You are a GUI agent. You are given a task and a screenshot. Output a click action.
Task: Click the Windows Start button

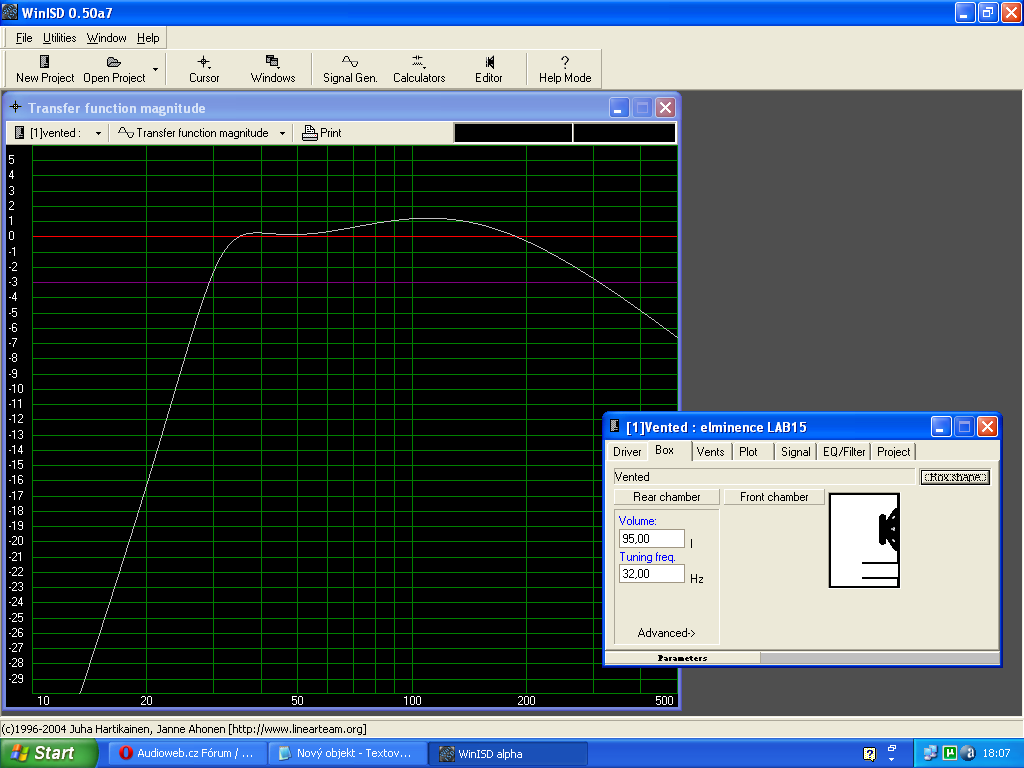pyautogui.click(x=49, y=754)
